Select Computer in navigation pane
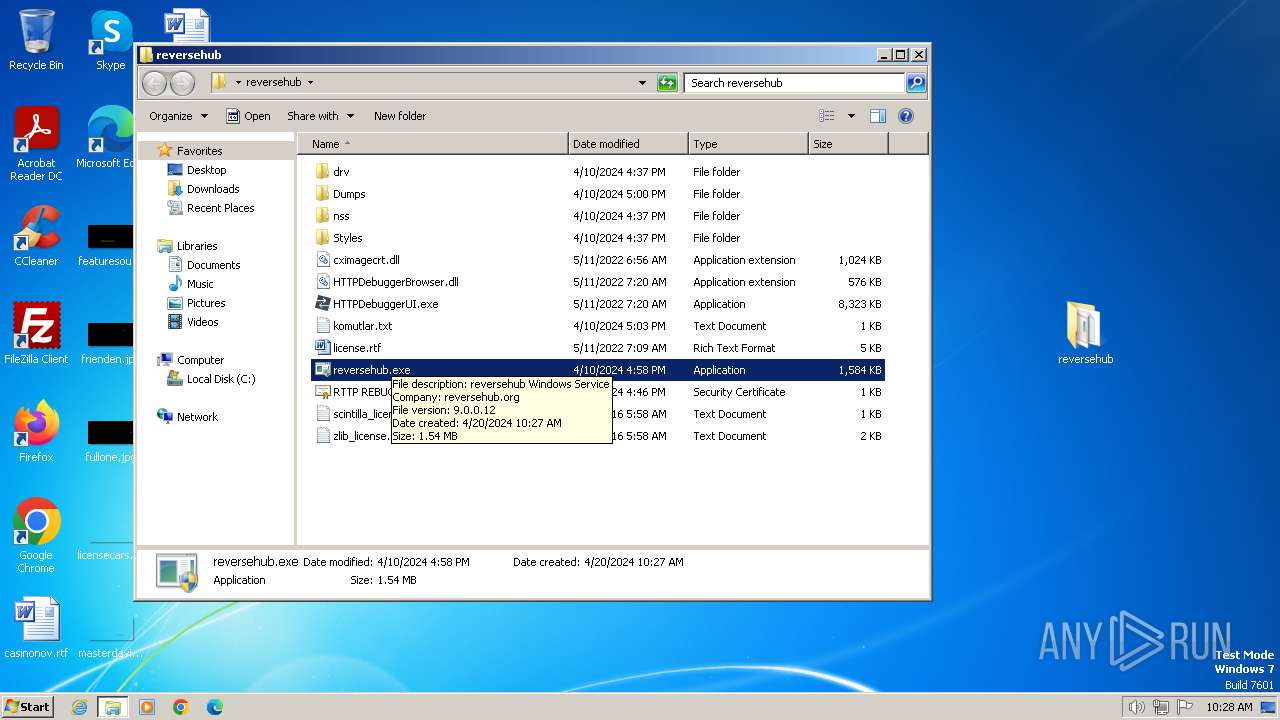1280x720 pixels. 200,360
